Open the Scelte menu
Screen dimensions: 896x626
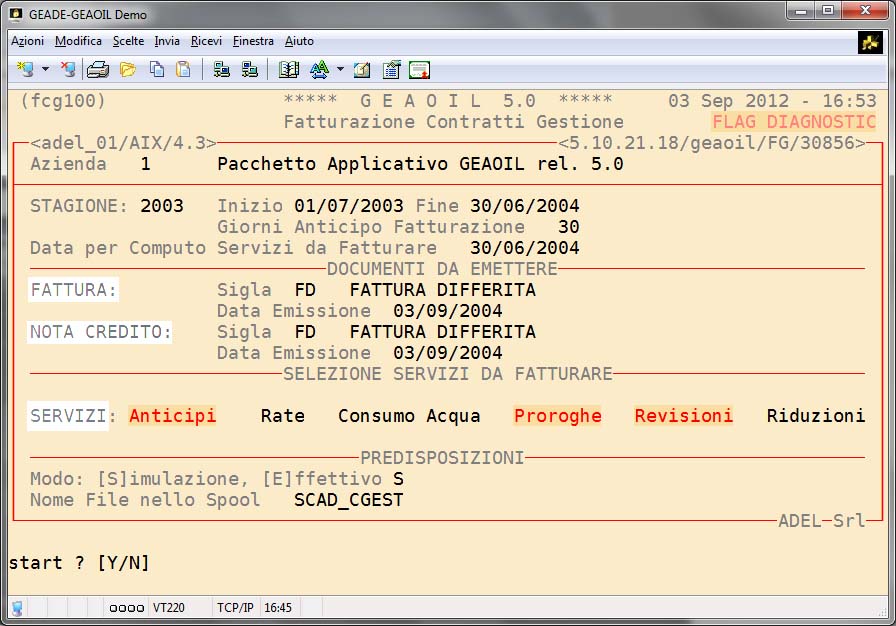coord(128,41)
